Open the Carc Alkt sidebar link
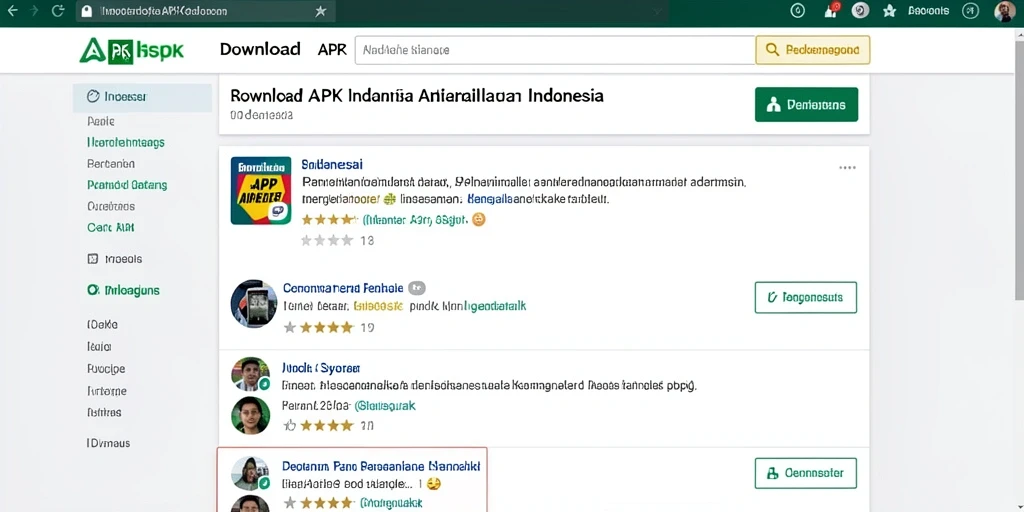 [110, 228]
